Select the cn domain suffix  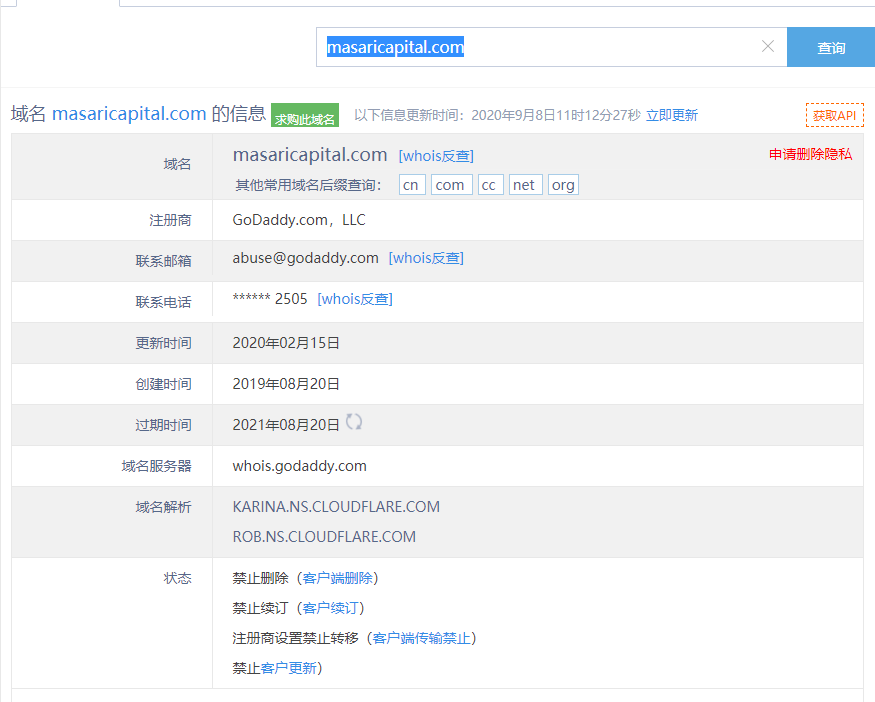pyautogui.click(x=412, y=185)
